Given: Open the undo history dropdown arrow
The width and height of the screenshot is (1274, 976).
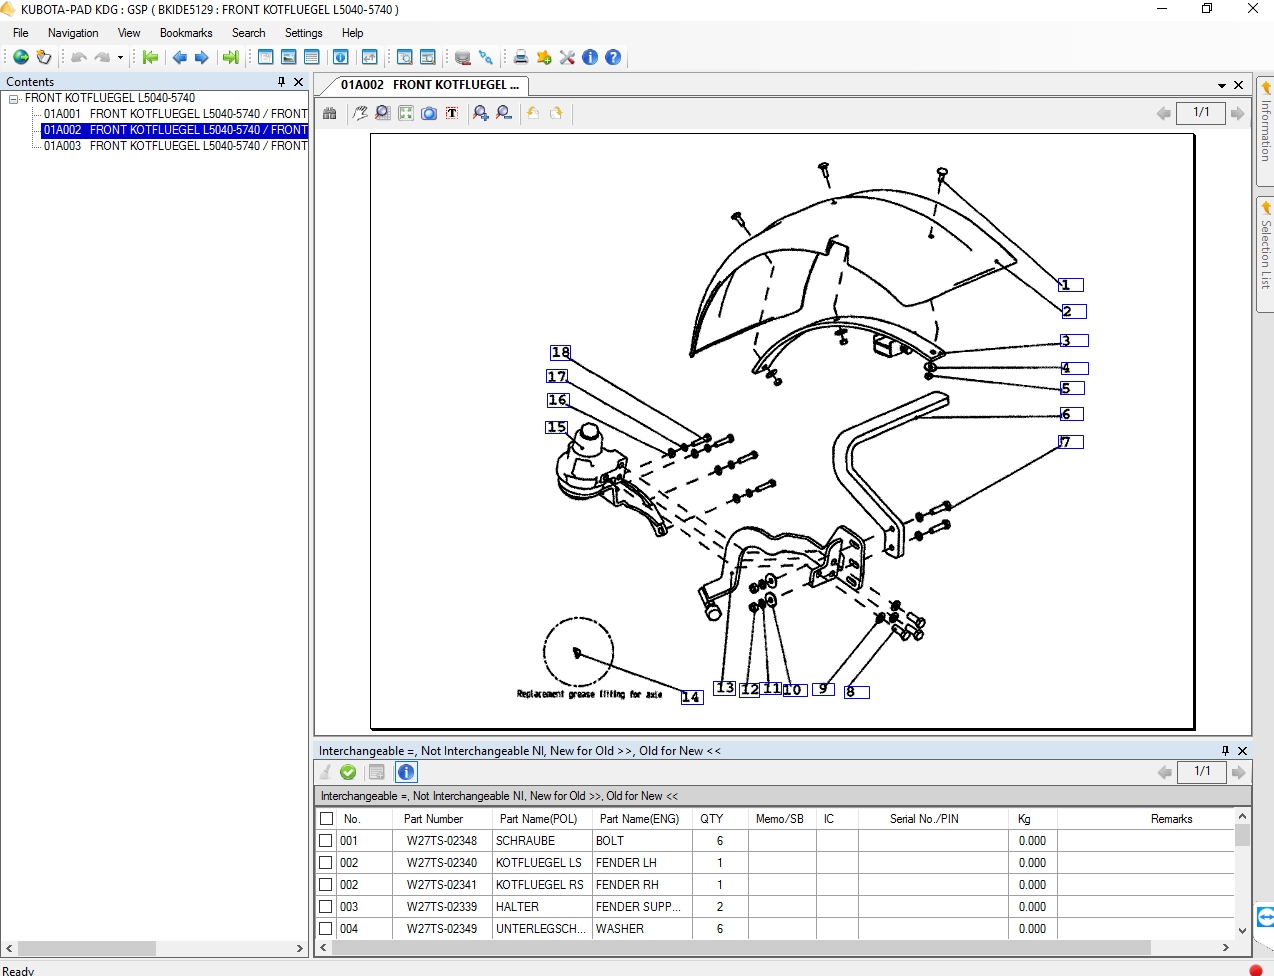Looking at the screenshot, I should click(x=120, y=57).
